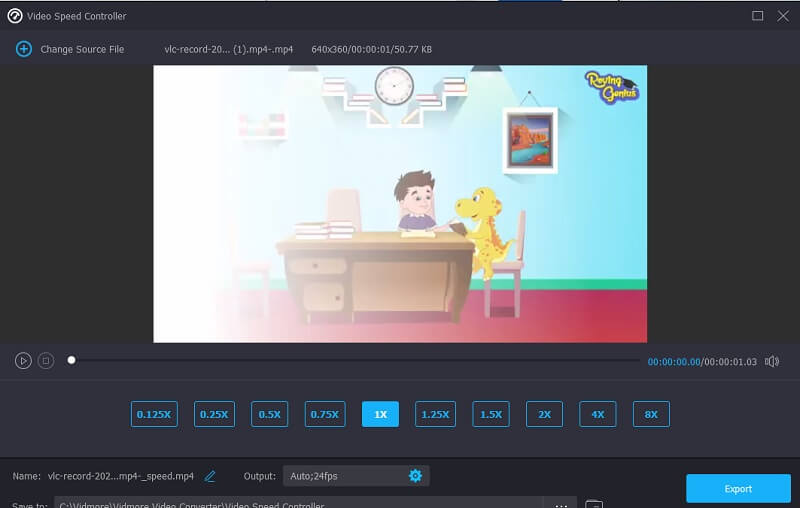Image resolution: width=800 pixels, height=508 pixels.
Task: Set speed to 1.25X
Action: pos(435,414)
